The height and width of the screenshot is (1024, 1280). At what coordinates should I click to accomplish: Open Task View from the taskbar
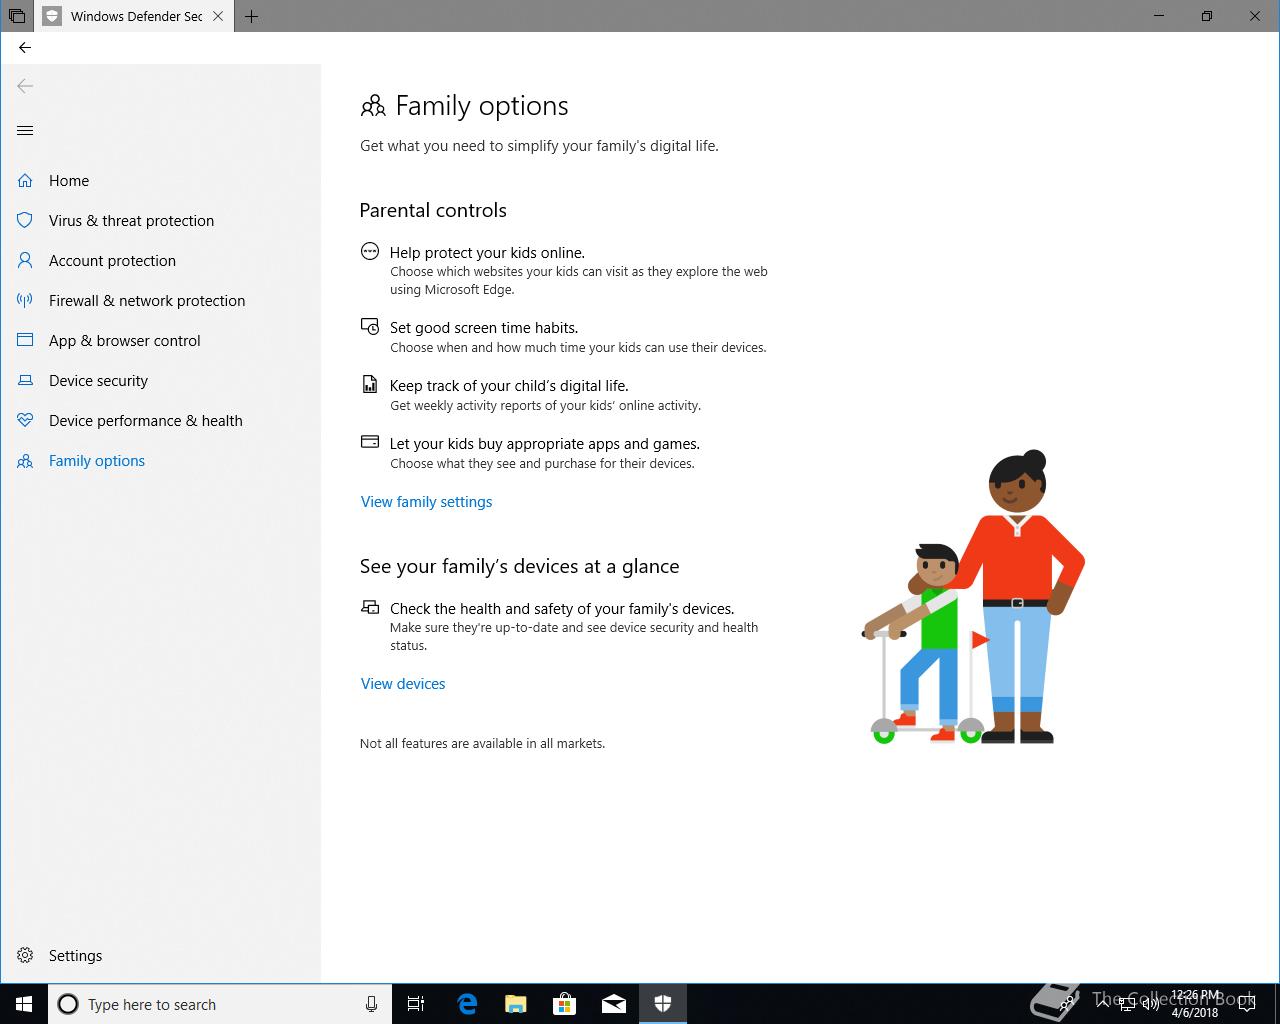click(416, 1004)
